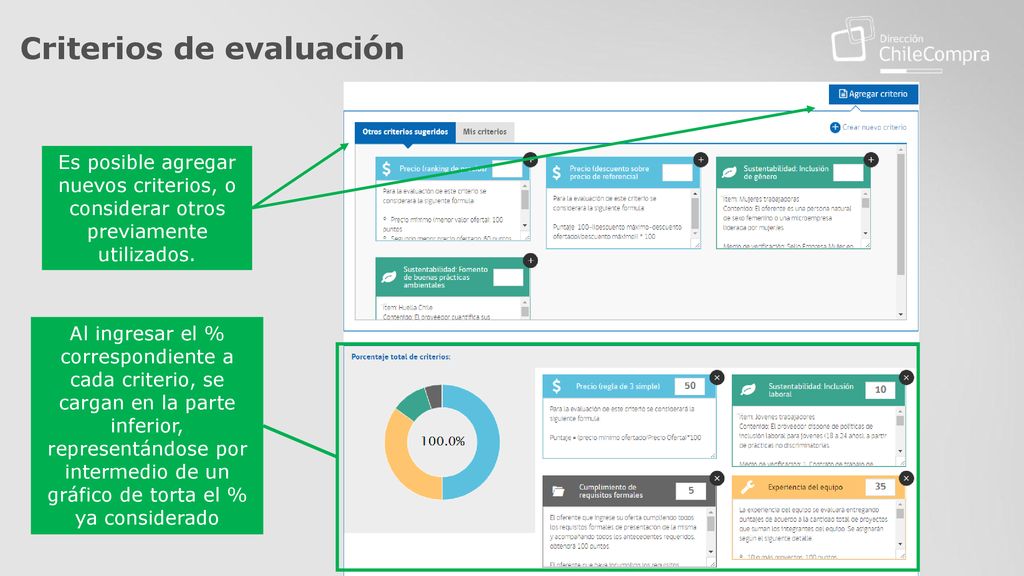This screenshot has height=576, width=1024.
Task: Click dollar icon on Precio ranking card
Action: (387, 169)
